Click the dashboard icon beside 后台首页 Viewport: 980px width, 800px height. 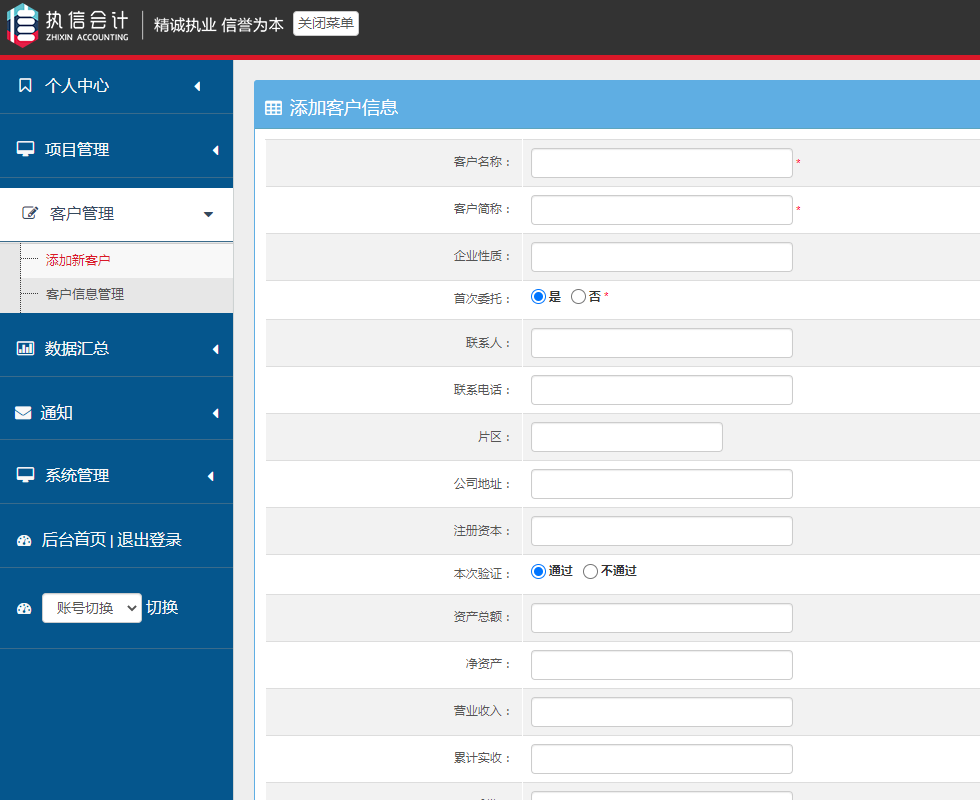pos(24,541)
